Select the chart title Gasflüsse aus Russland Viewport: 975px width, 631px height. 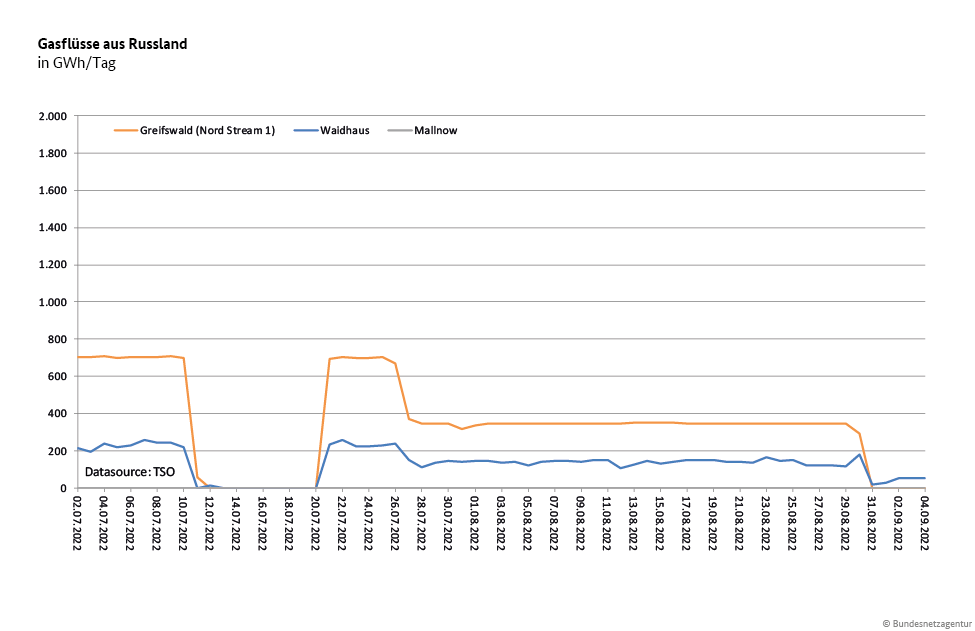[x=113, y=43]
